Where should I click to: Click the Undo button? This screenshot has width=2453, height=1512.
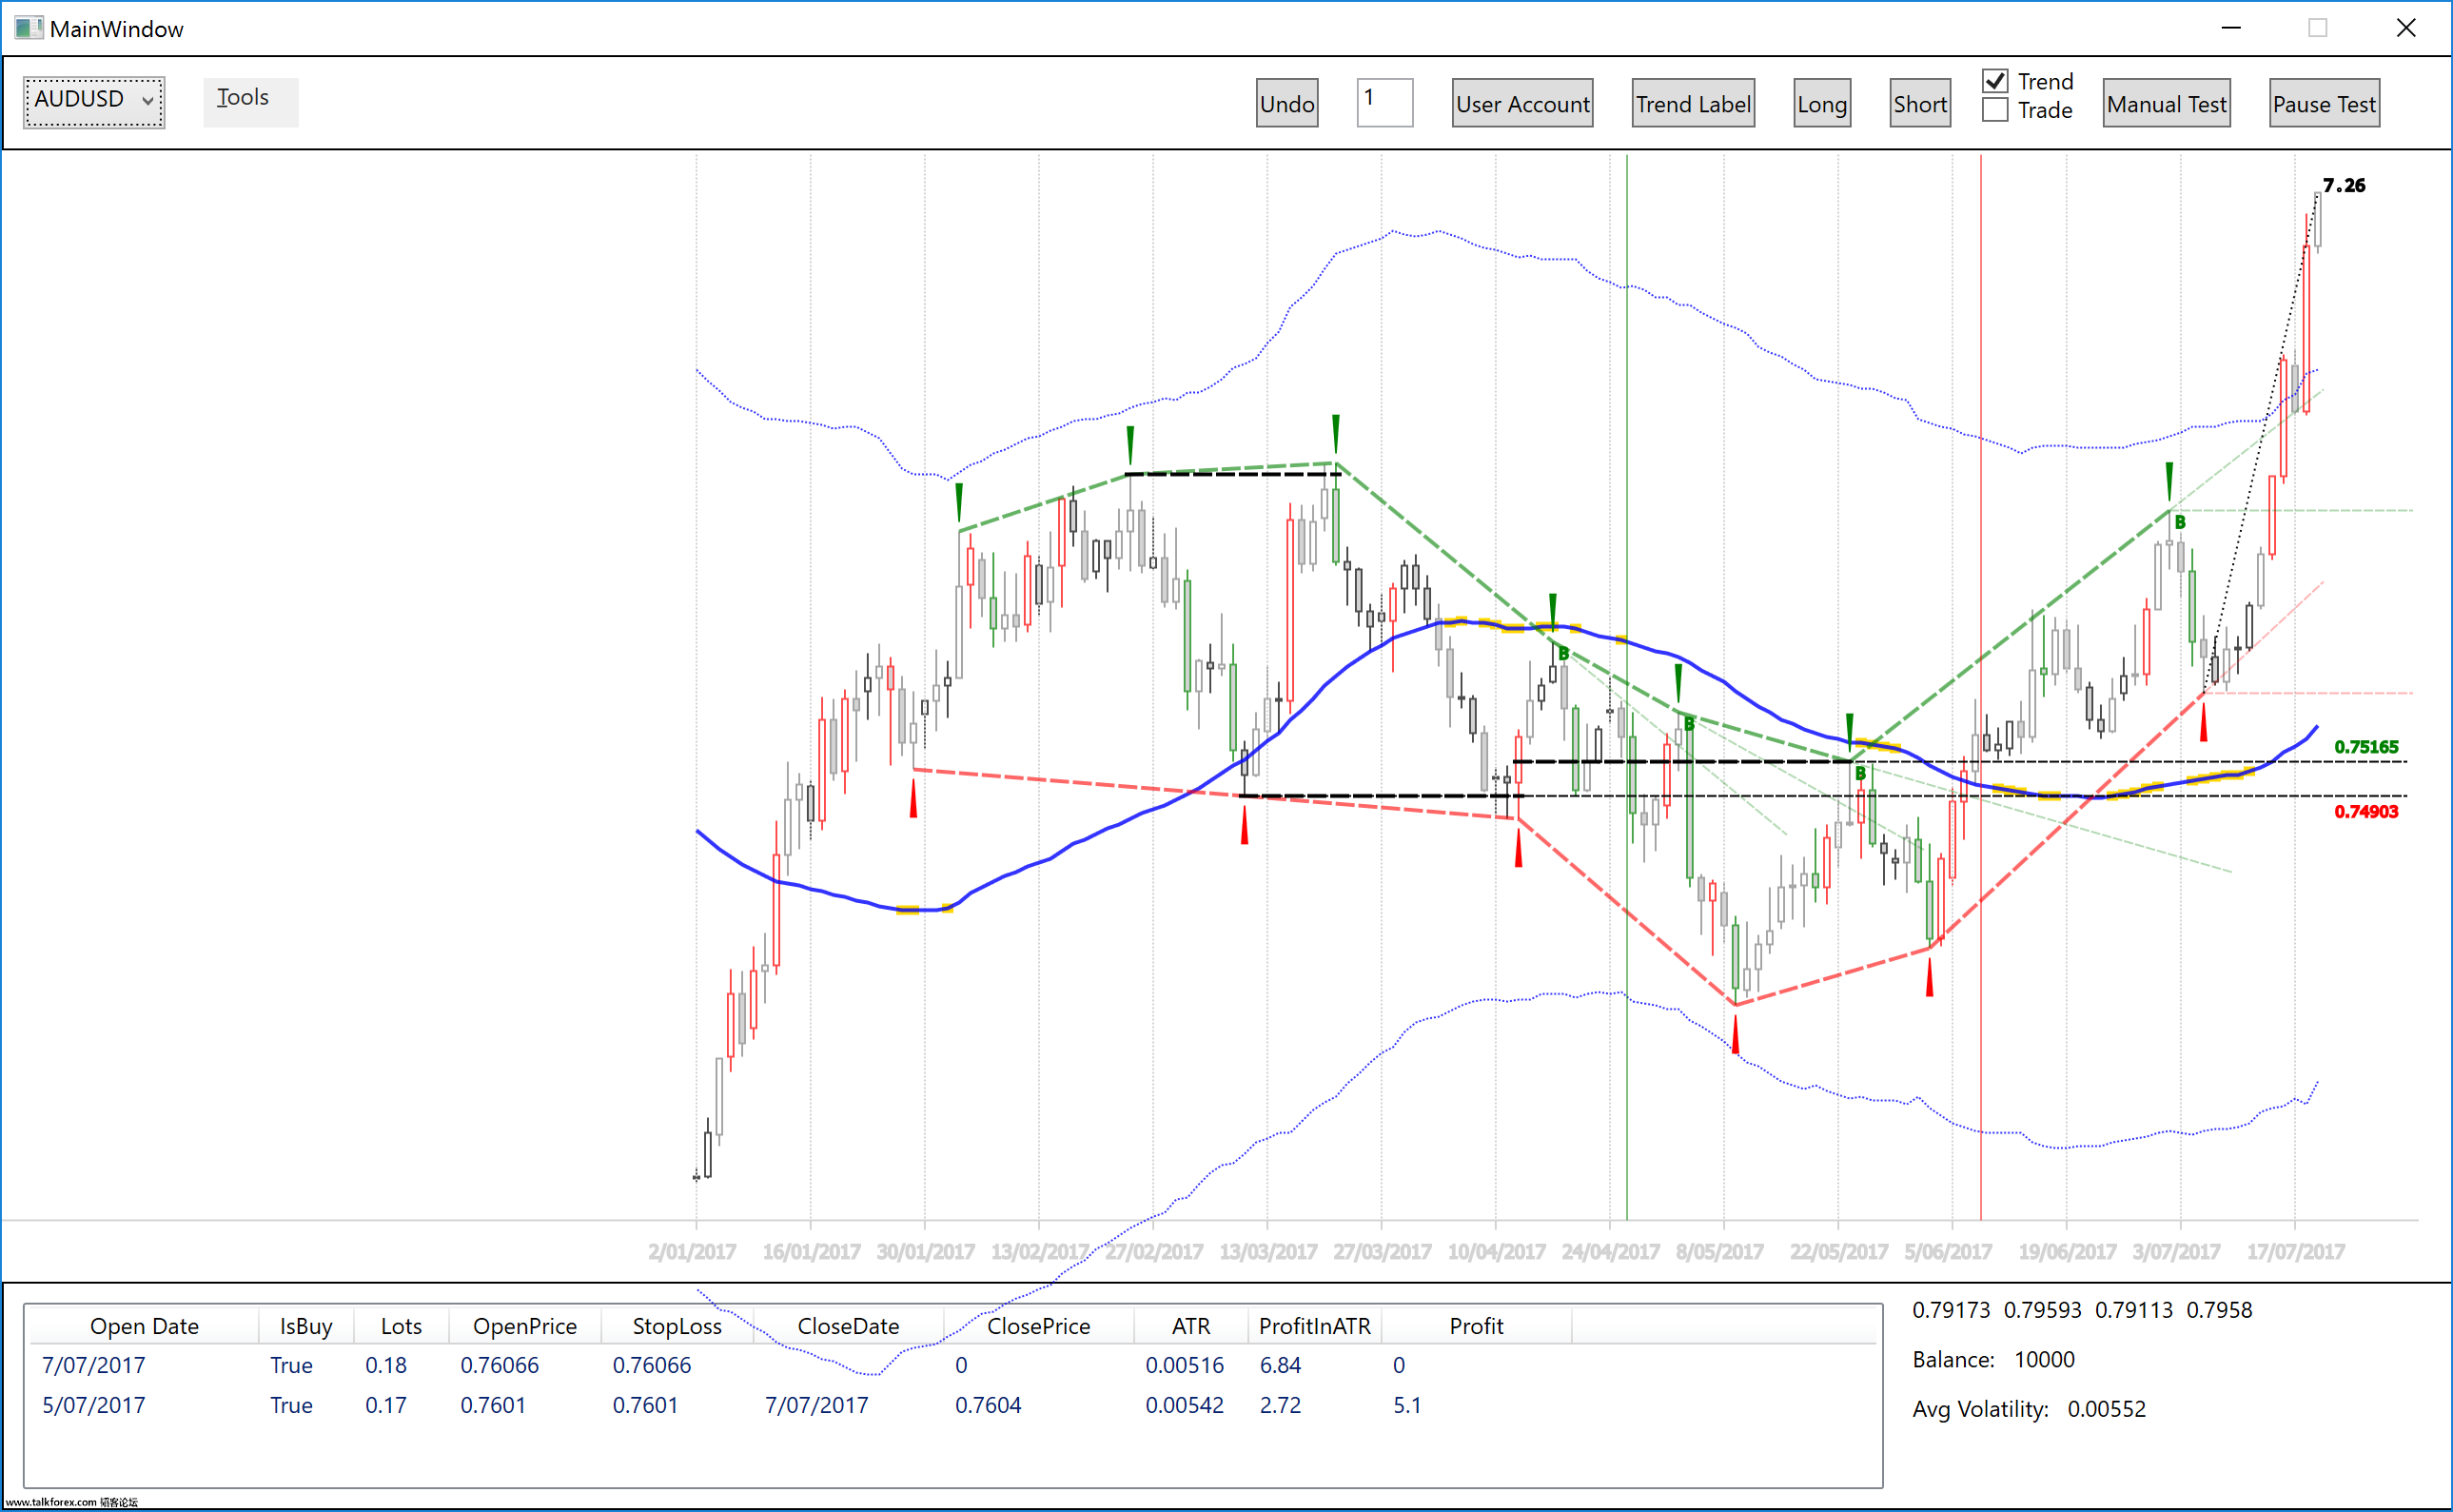point(1286,103)
